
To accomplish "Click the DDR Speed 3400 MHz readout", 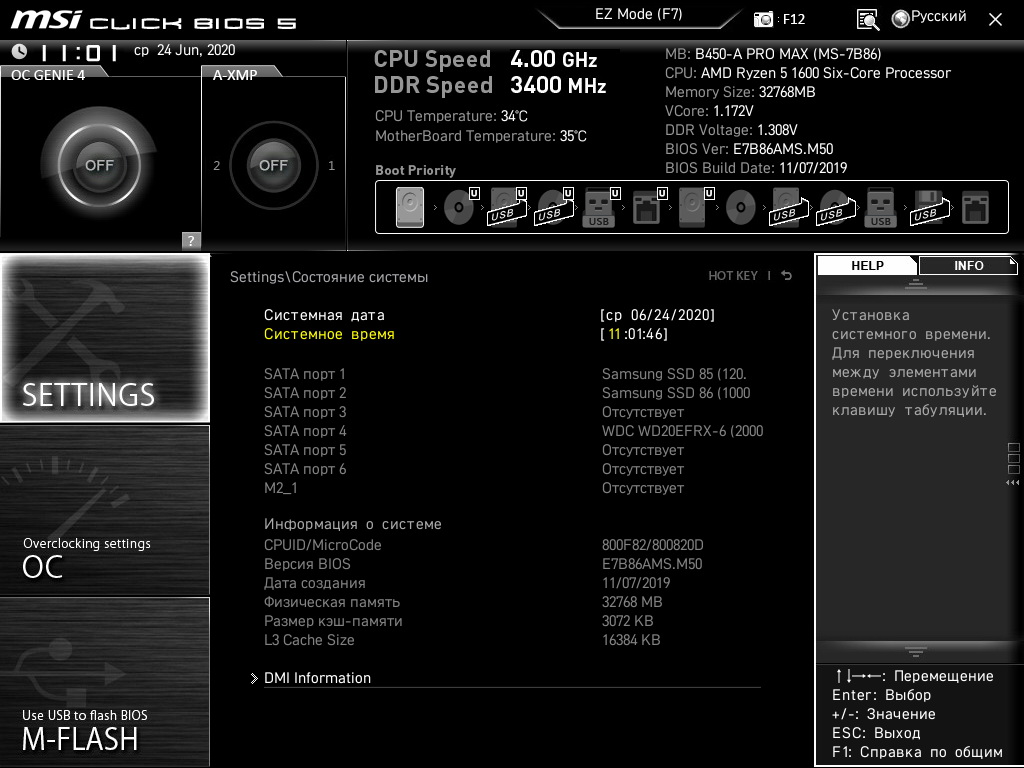I will 490,86.
